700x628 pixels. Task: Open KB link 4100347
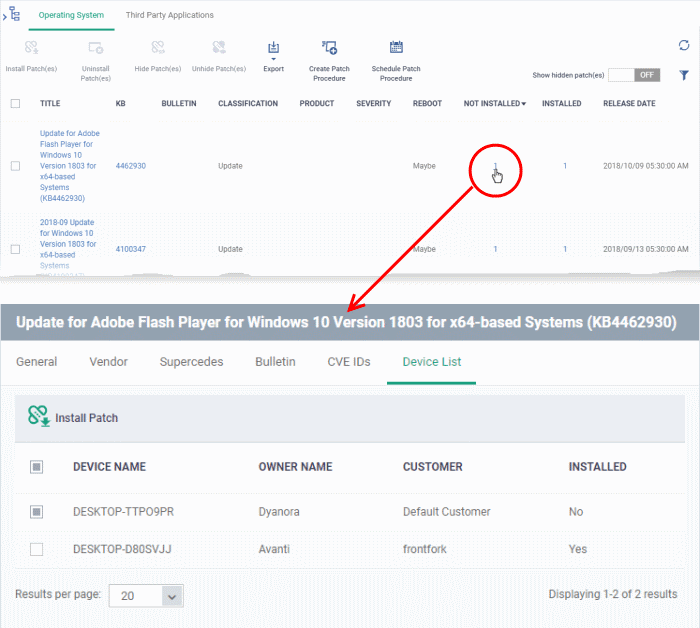[131, 249]
